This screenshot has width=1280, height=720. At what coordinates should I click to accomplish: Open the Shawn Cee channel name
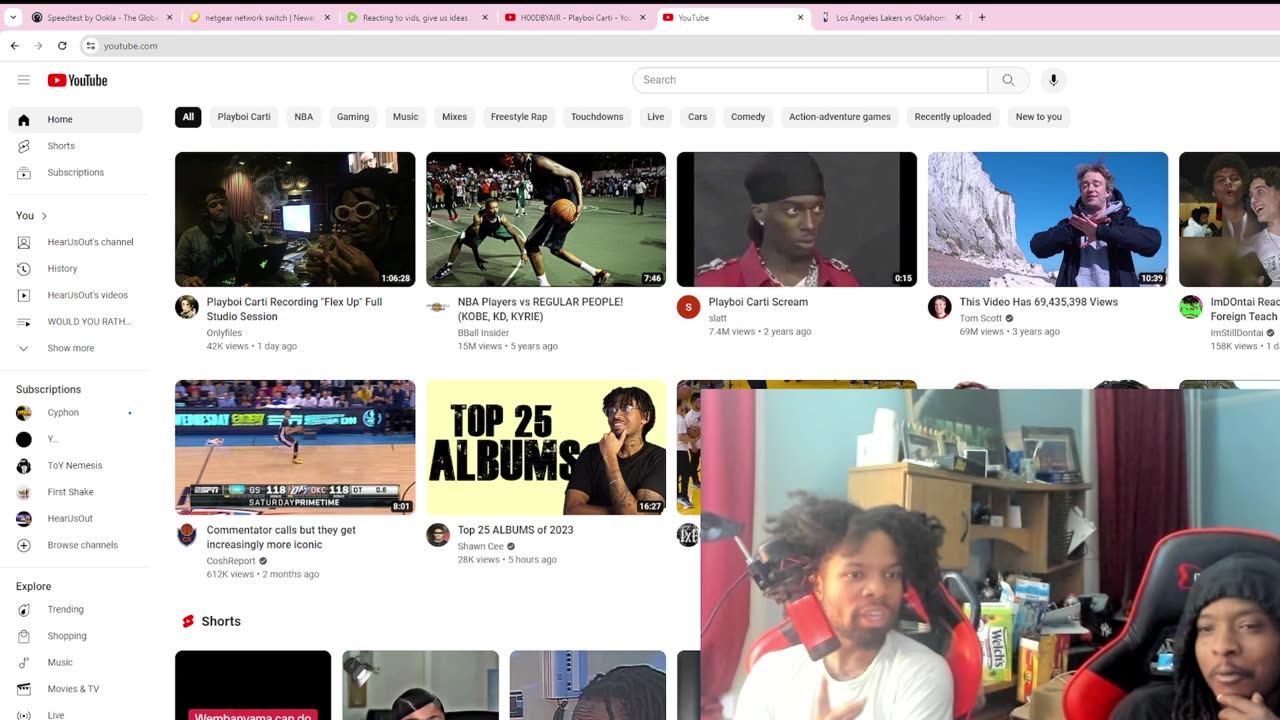pos(481,546)
